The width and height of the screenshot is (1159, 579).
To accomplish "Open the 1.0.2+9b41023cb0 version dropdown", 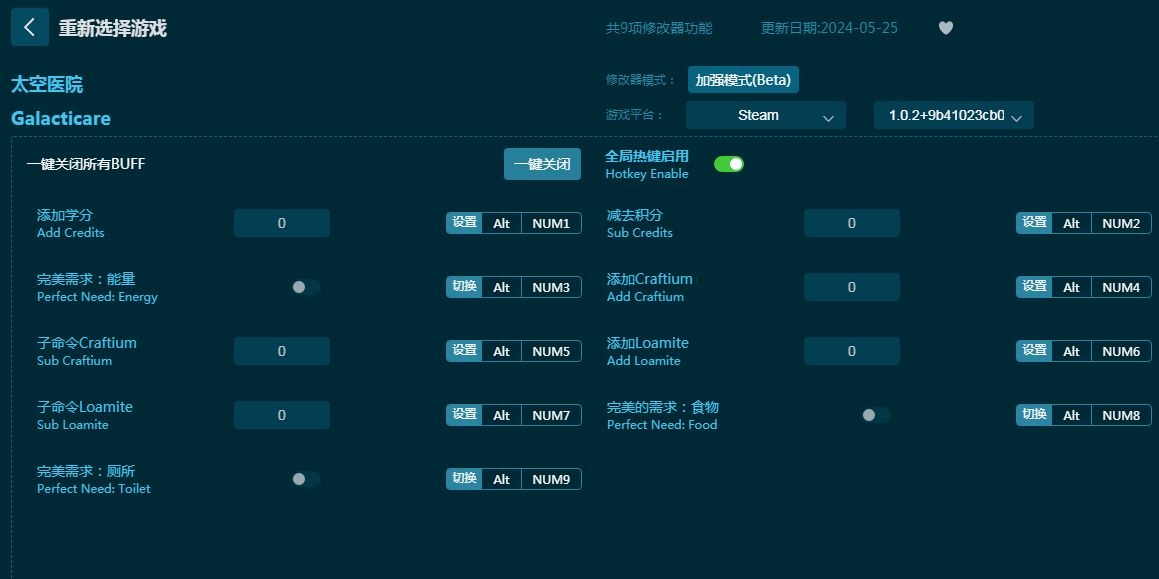I will tap(954, 115).
